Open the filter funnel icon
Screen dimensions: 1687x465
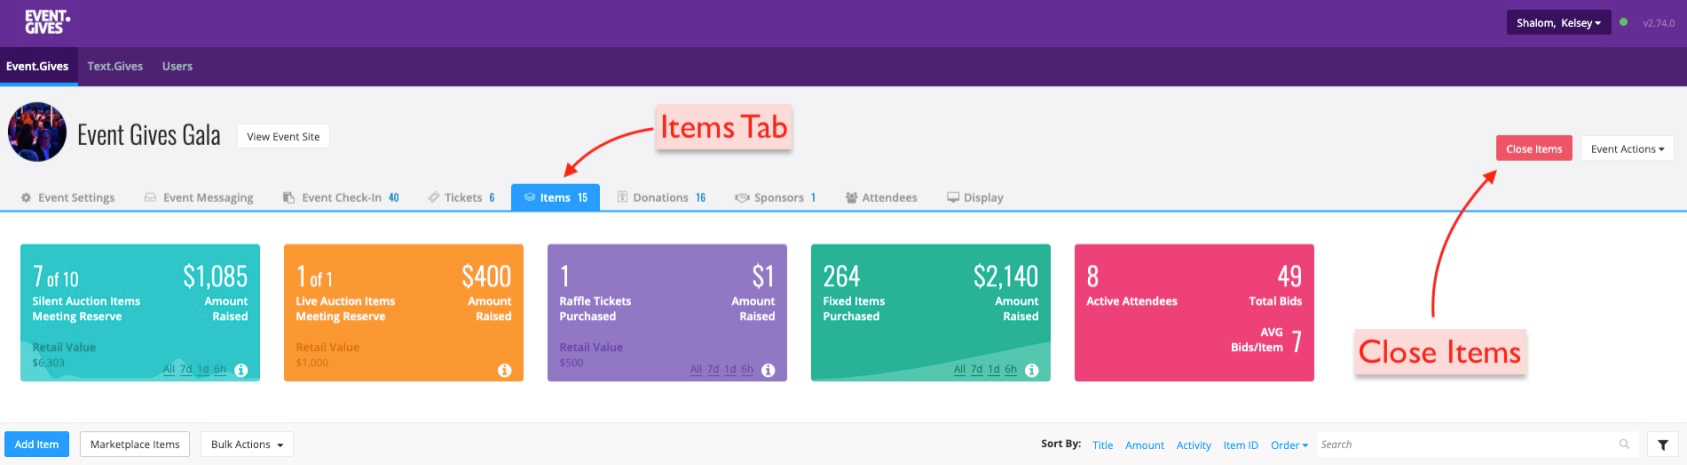pyautogui.click(x=1662, y=445)
